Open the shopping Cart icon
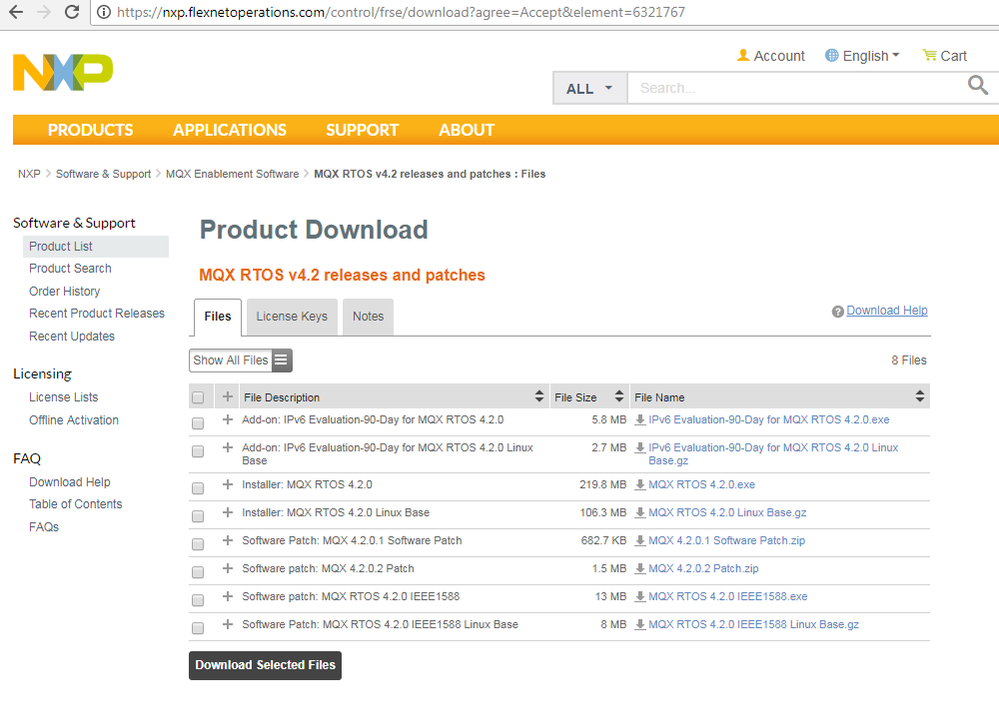Viewport: 999px width, 710px height. point(930,55)
